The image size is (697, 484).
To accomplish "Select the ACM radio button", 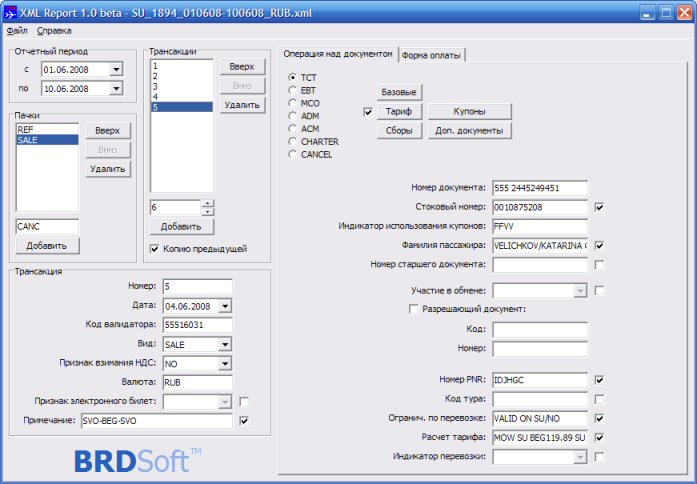I will [x=292, y=129].
